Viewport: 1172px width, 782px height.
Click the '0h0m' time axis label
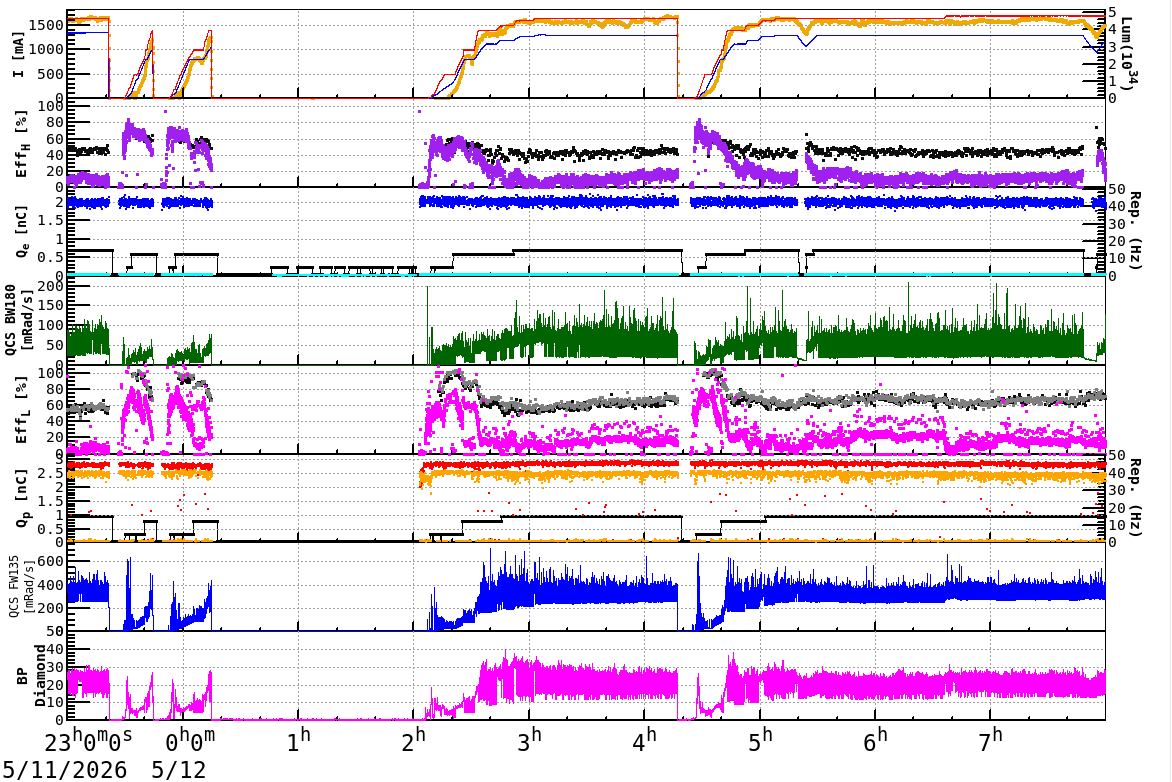point(190,741)
